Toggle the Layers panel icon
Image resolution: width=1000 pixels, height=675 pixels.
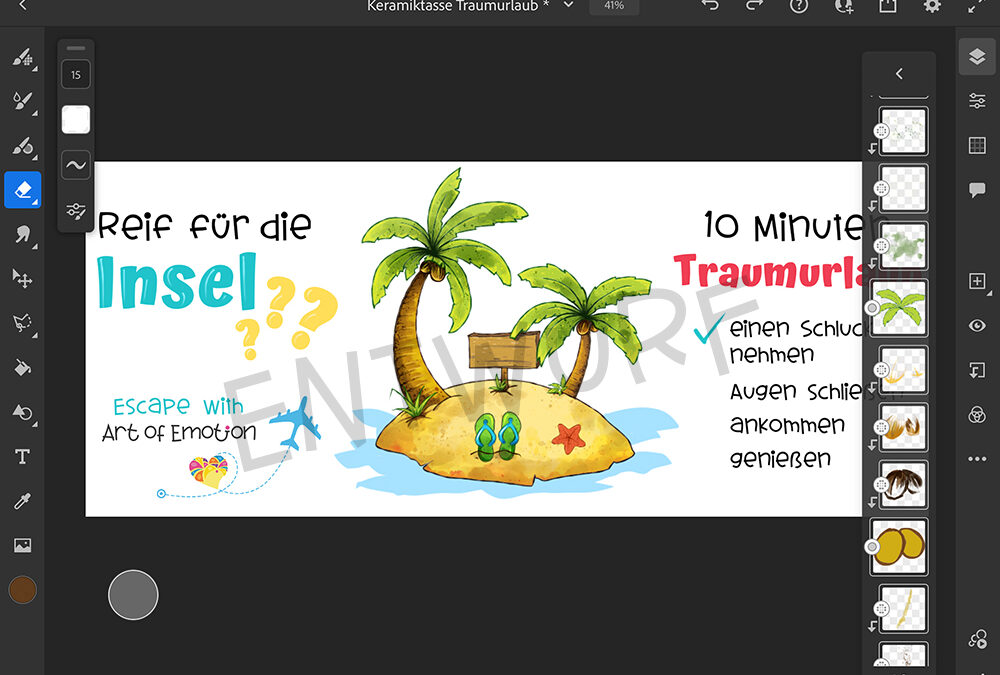(977, 57)
